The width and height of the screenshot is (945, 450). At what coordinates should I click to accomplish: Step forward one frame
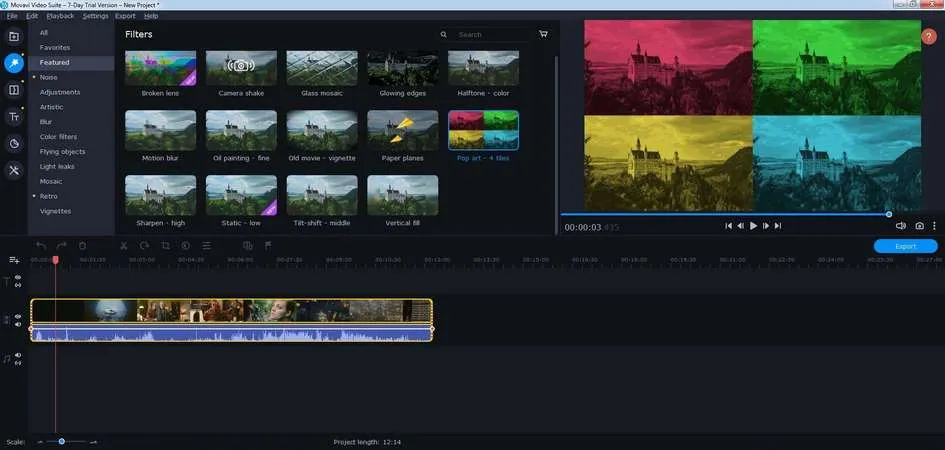(x=766, y=226)
